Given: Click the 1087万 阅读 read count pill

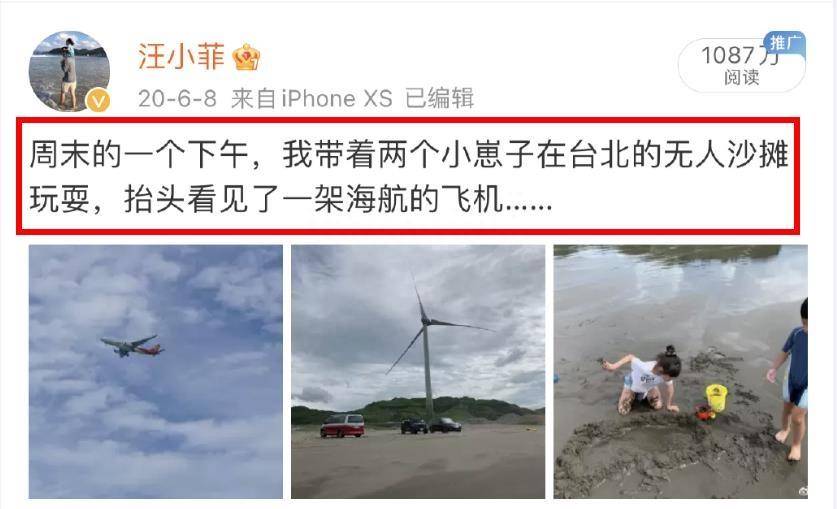Looking at the screenshot, I should pos(741,66).
